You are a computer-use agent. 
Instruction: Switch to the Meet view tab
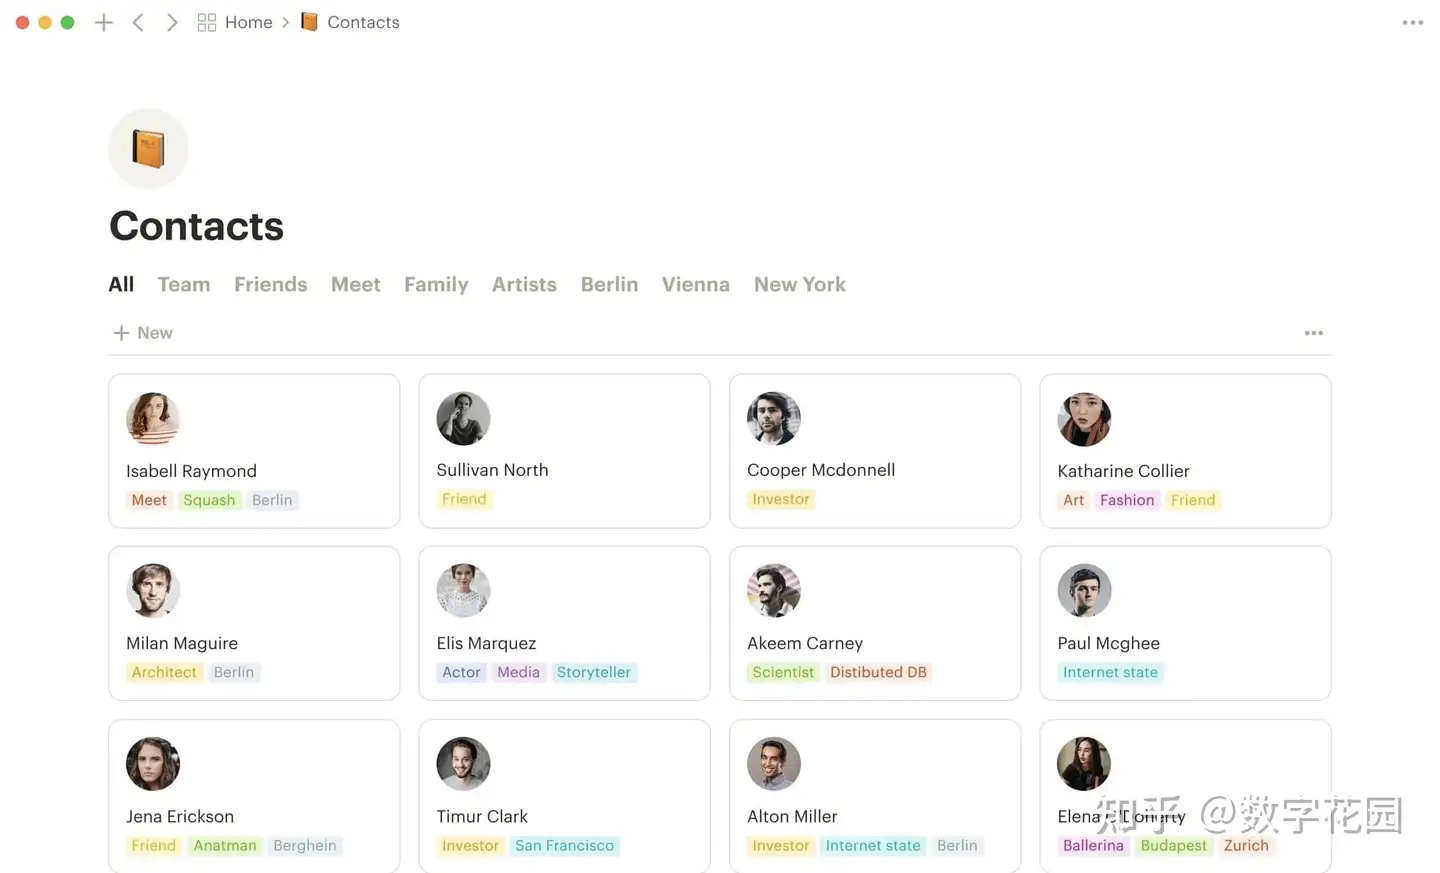(x=356, y=284)
